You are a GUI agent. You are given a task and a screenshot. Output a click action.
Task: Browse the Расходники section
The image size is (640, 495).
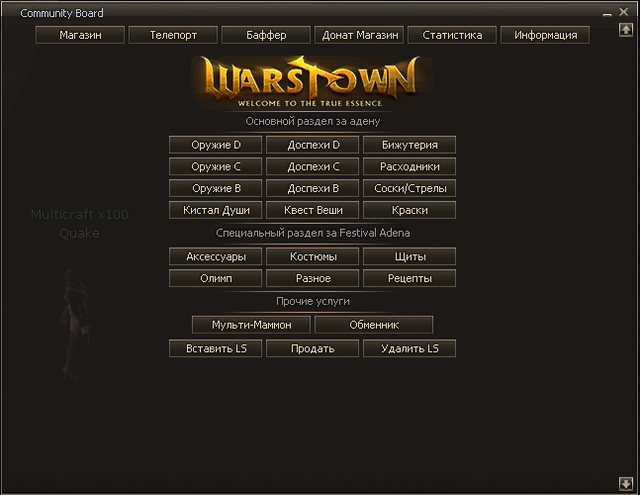[409, 166]
